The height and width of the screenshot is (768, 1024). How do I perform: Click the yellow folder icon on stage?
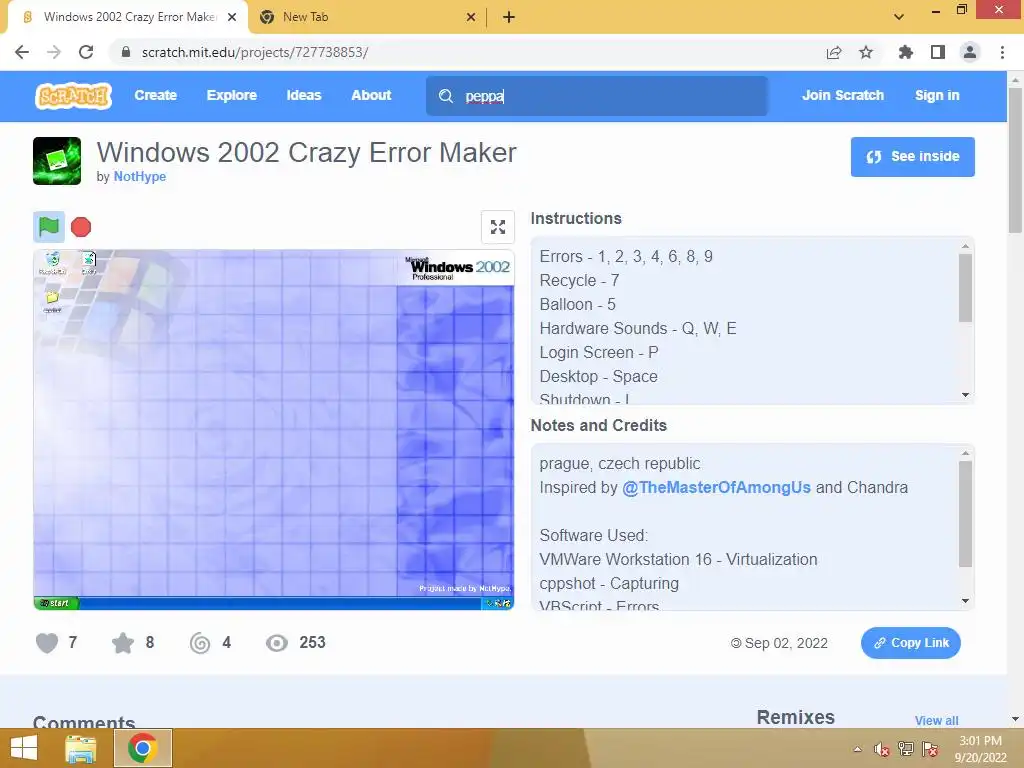coord(52,301)
